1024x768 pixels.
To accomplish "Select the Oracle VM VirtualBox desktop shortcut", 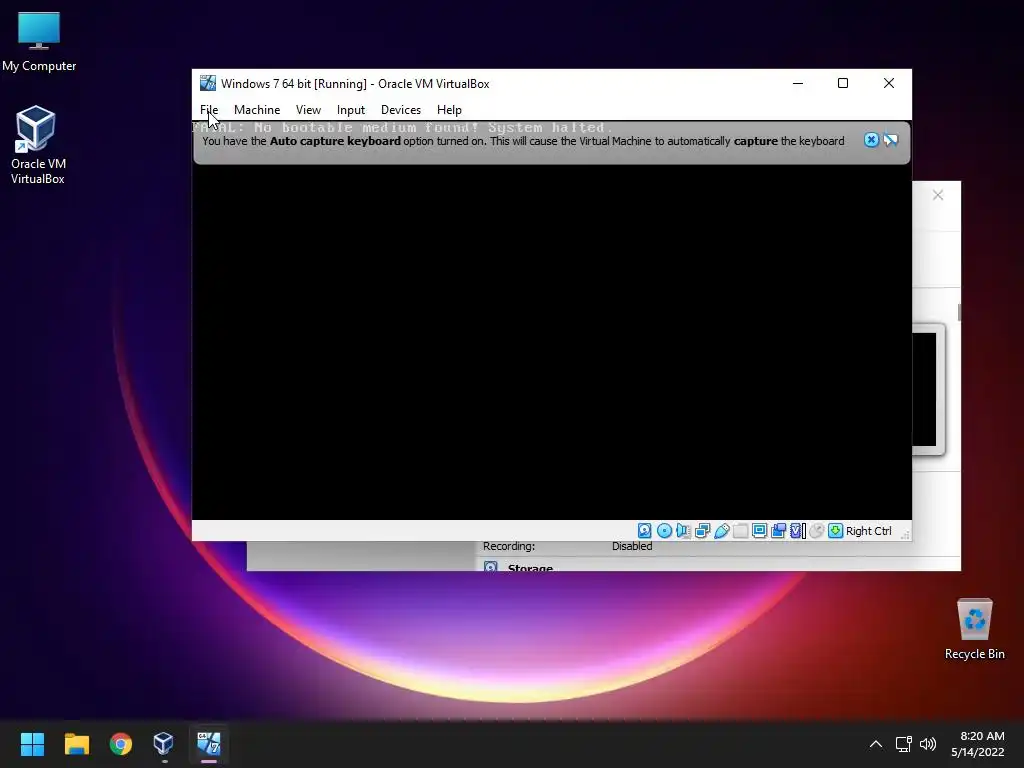I will tap(37, 145).
